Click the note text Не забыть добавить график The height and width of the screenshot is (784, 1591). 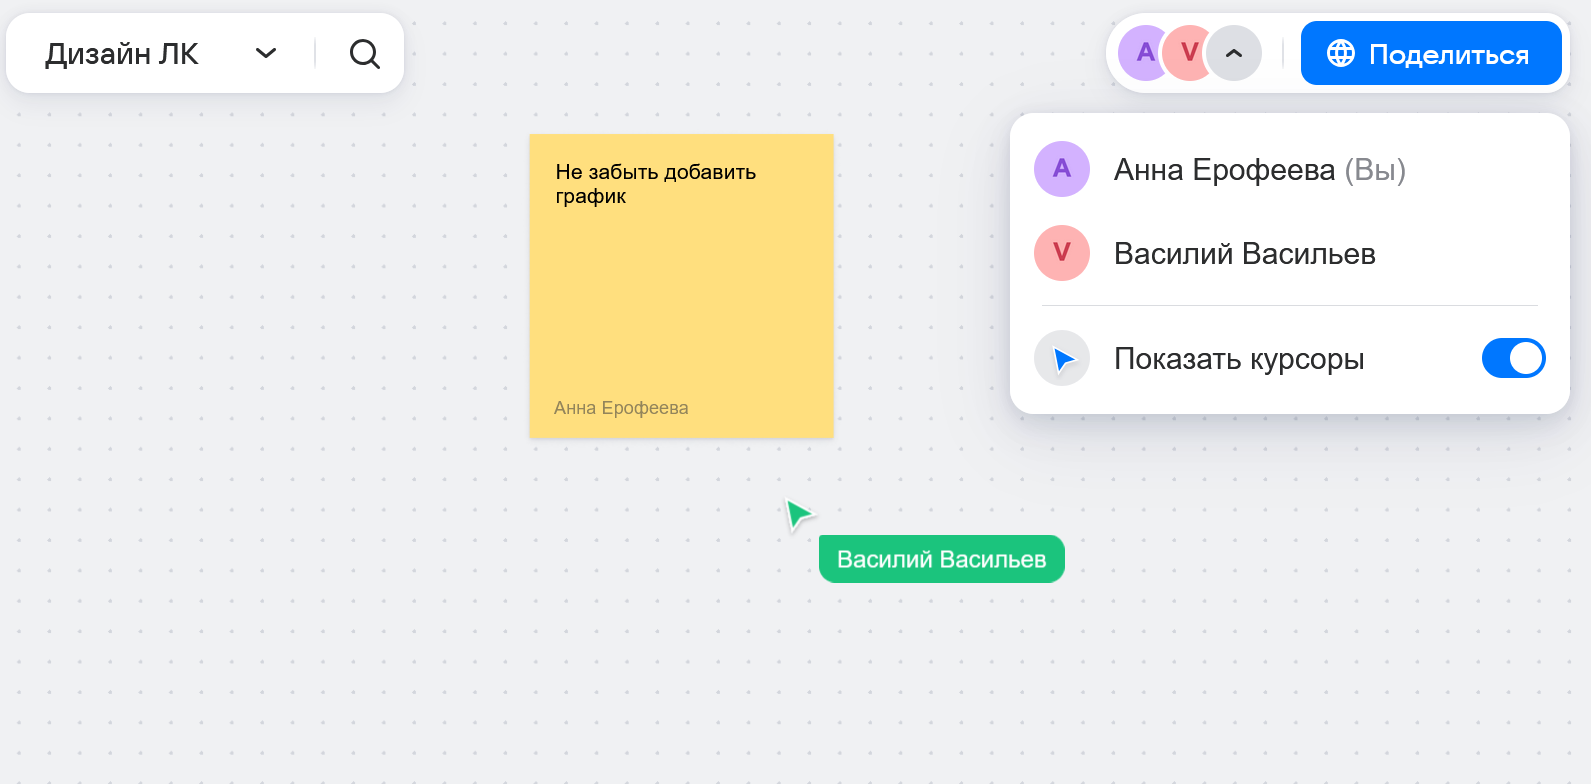(x=655, y=184)
